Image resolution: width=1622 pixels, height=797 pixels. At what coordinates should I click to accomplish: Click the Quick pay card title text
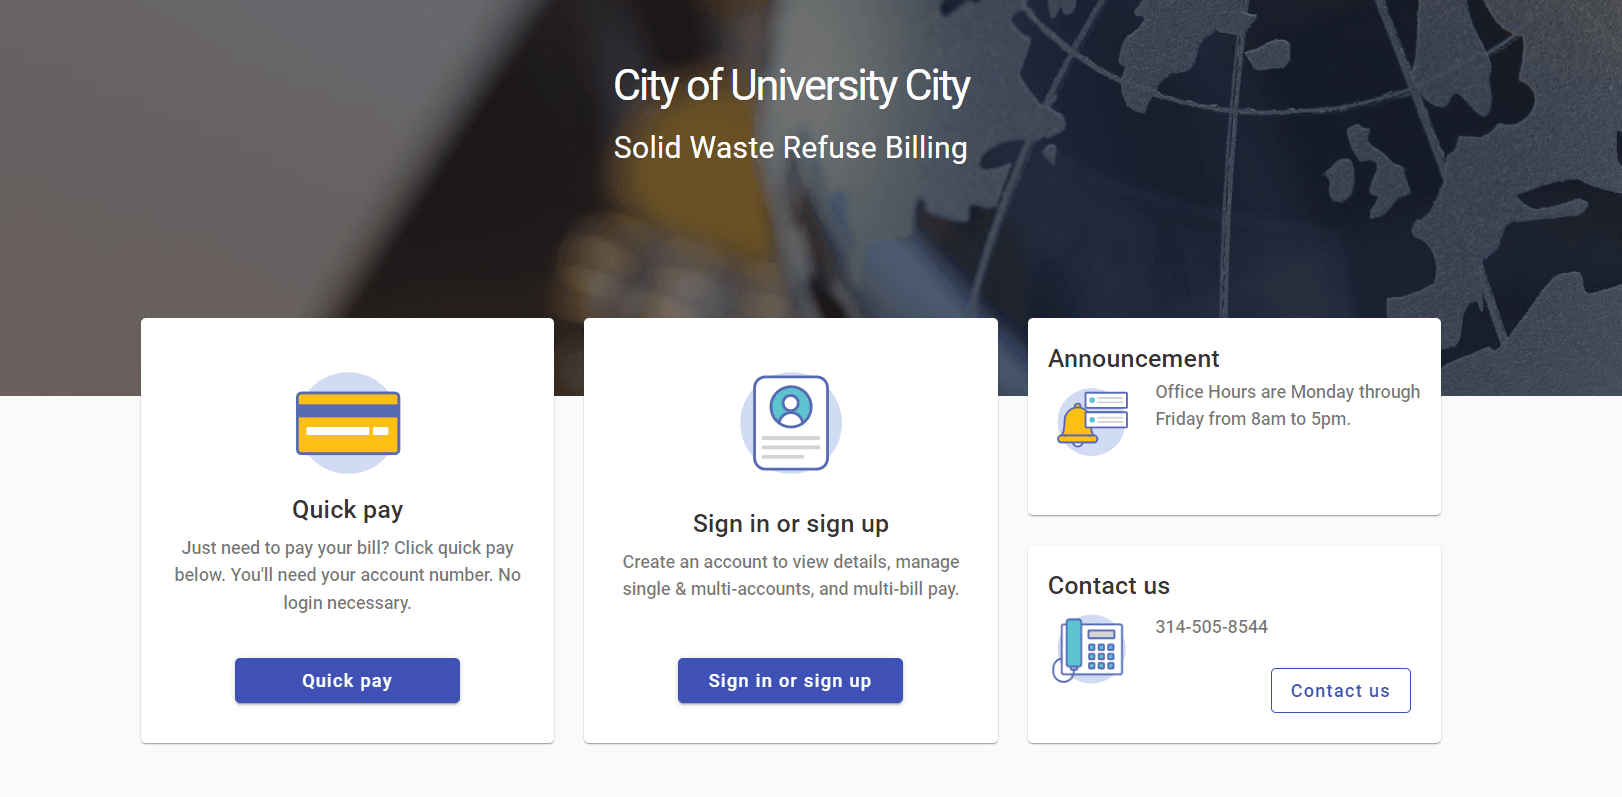(347, 509)
